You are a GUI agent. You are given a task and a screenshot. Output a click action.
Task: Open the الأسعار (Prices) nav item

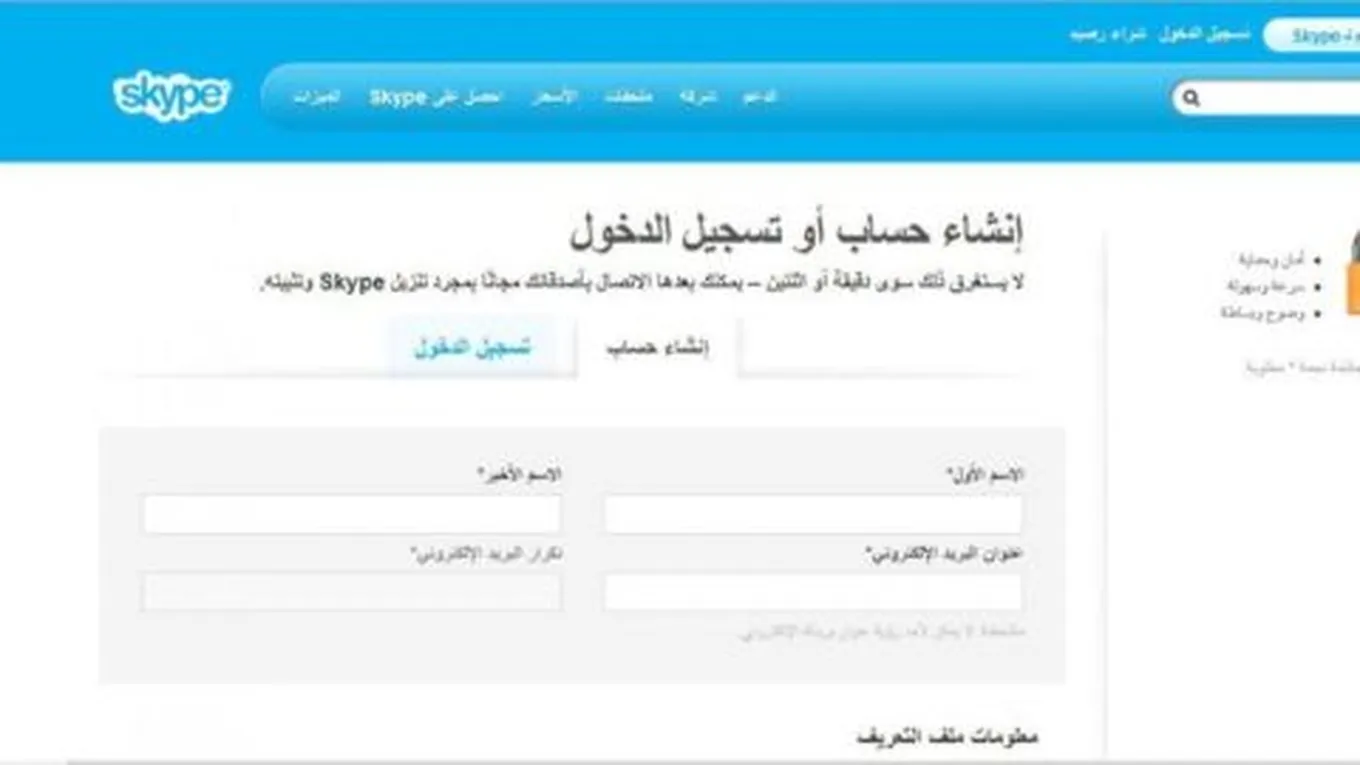pyautogui.click(x=553, y=97)
